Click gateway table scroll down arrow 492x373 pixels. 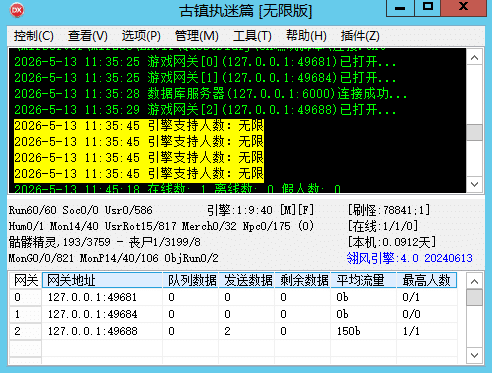[x=475, y=355]
